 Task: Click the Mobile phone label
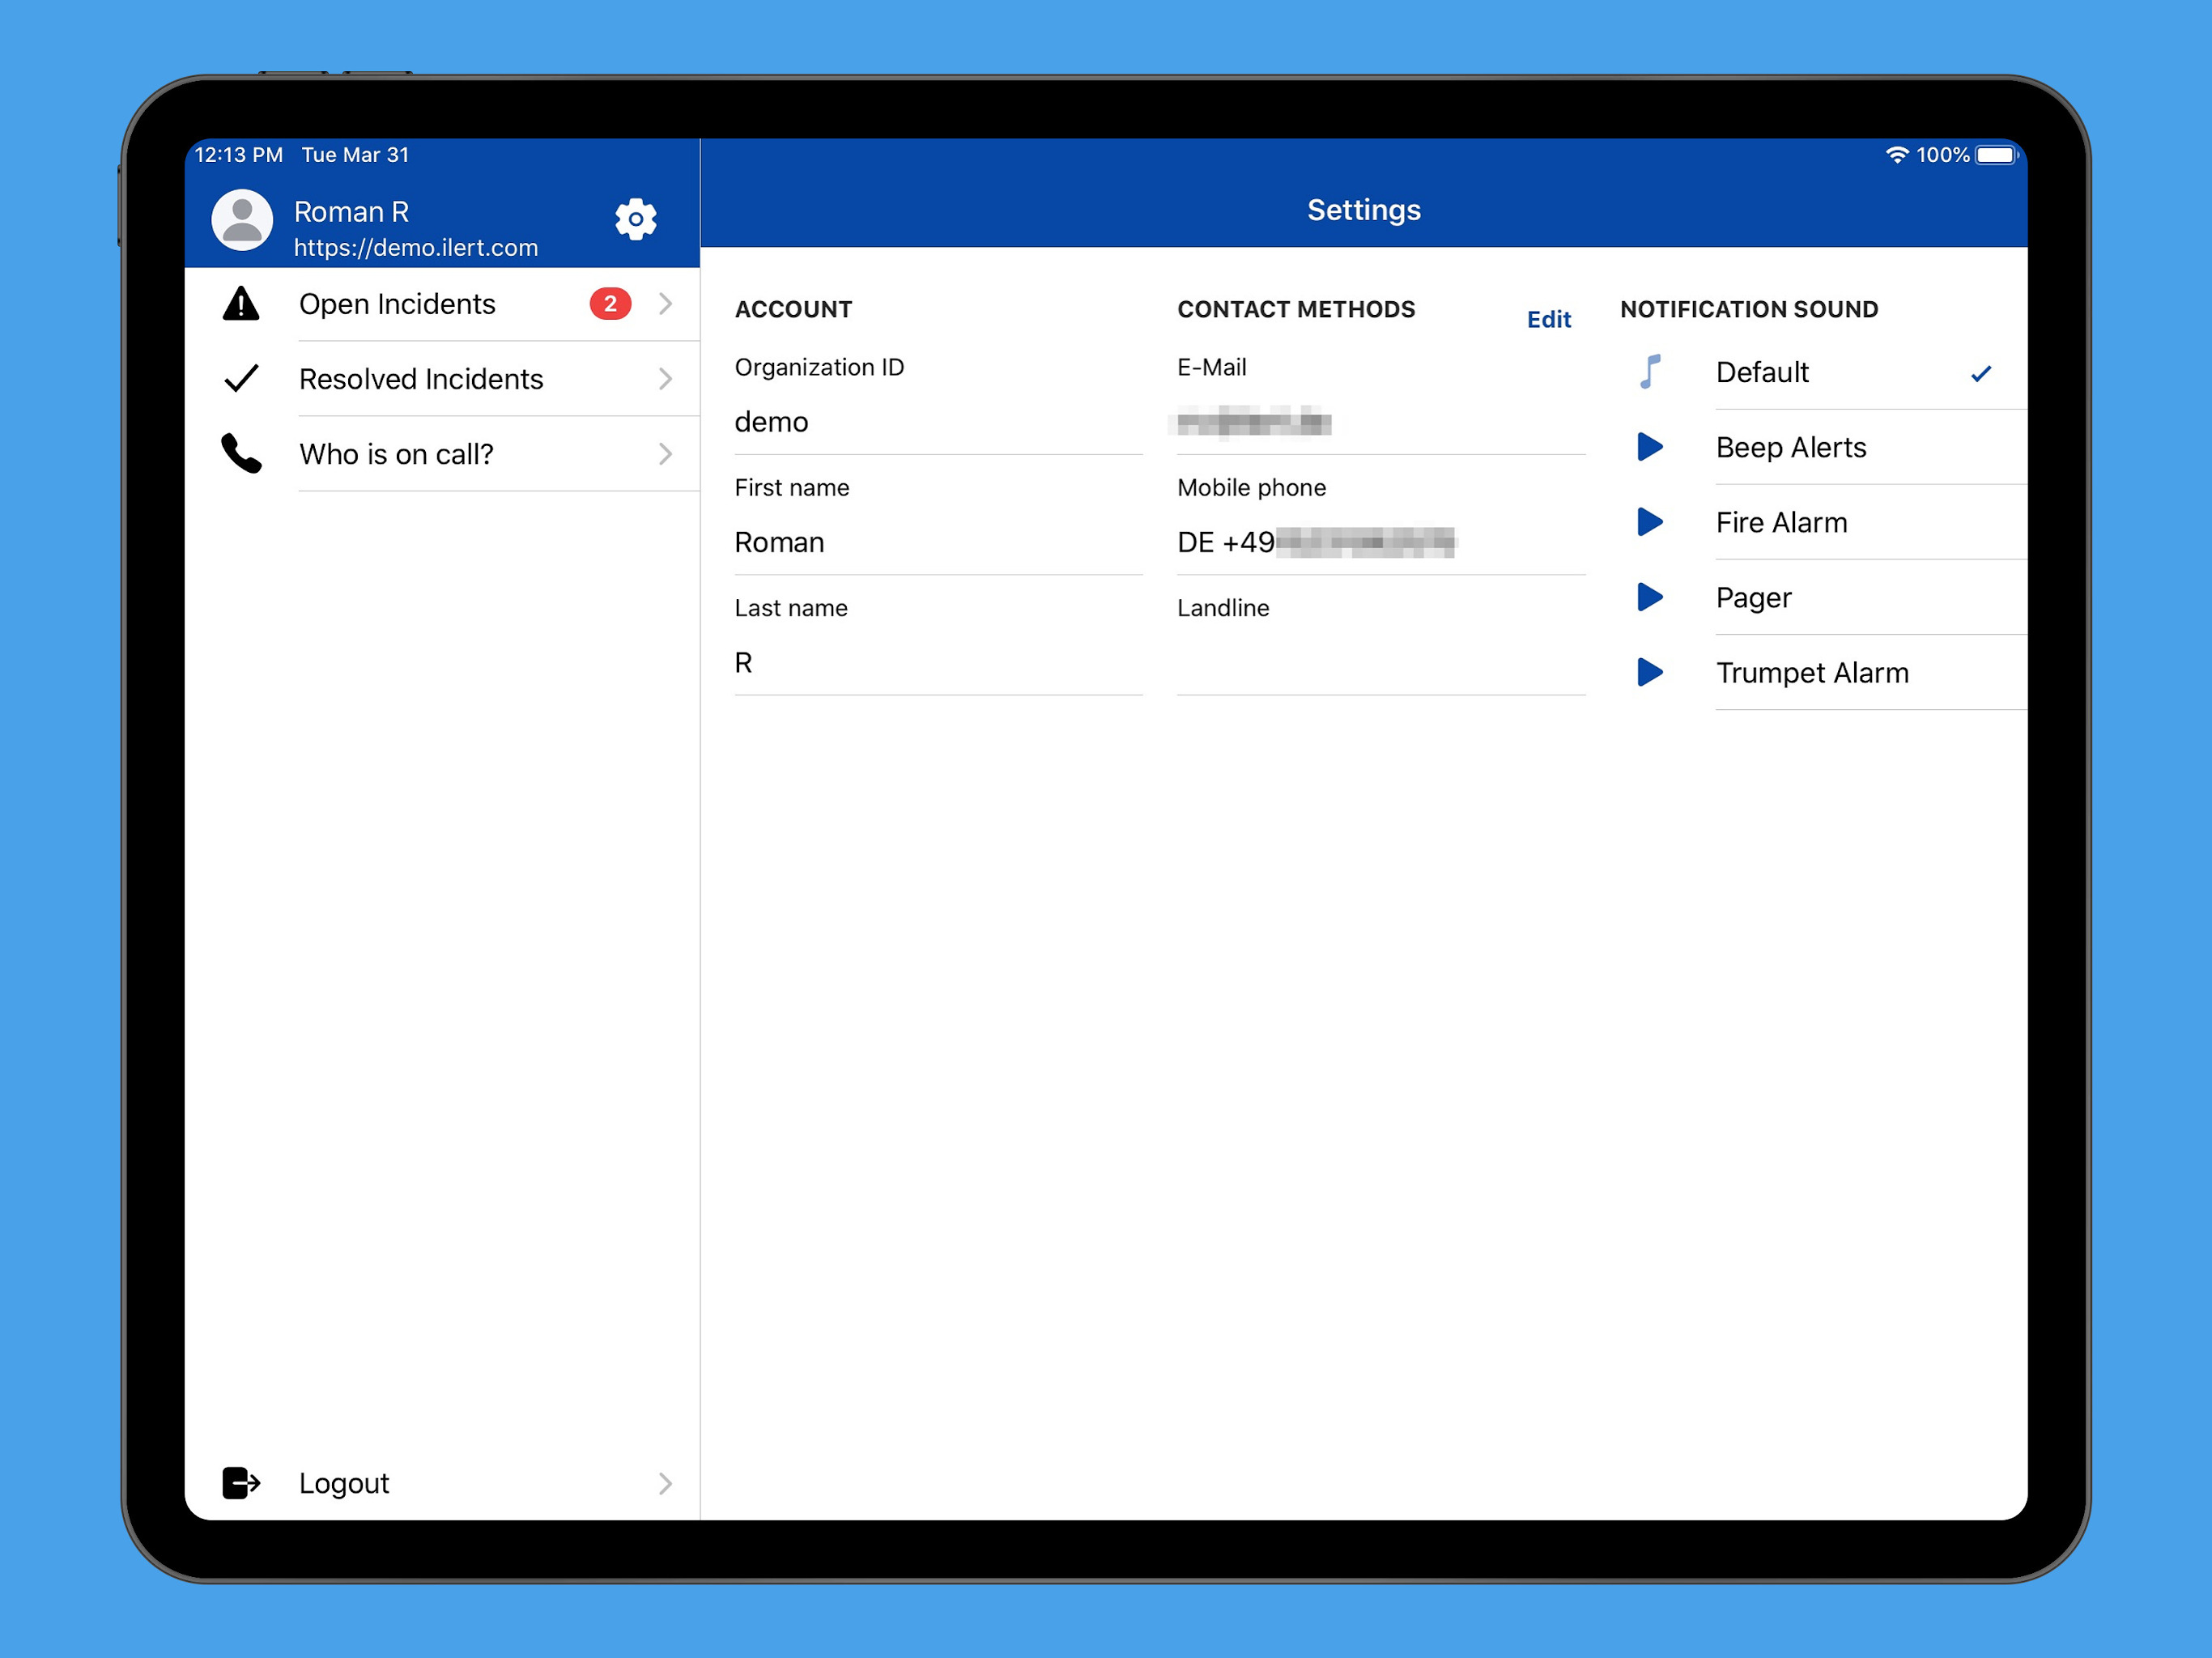point(1251,487)
